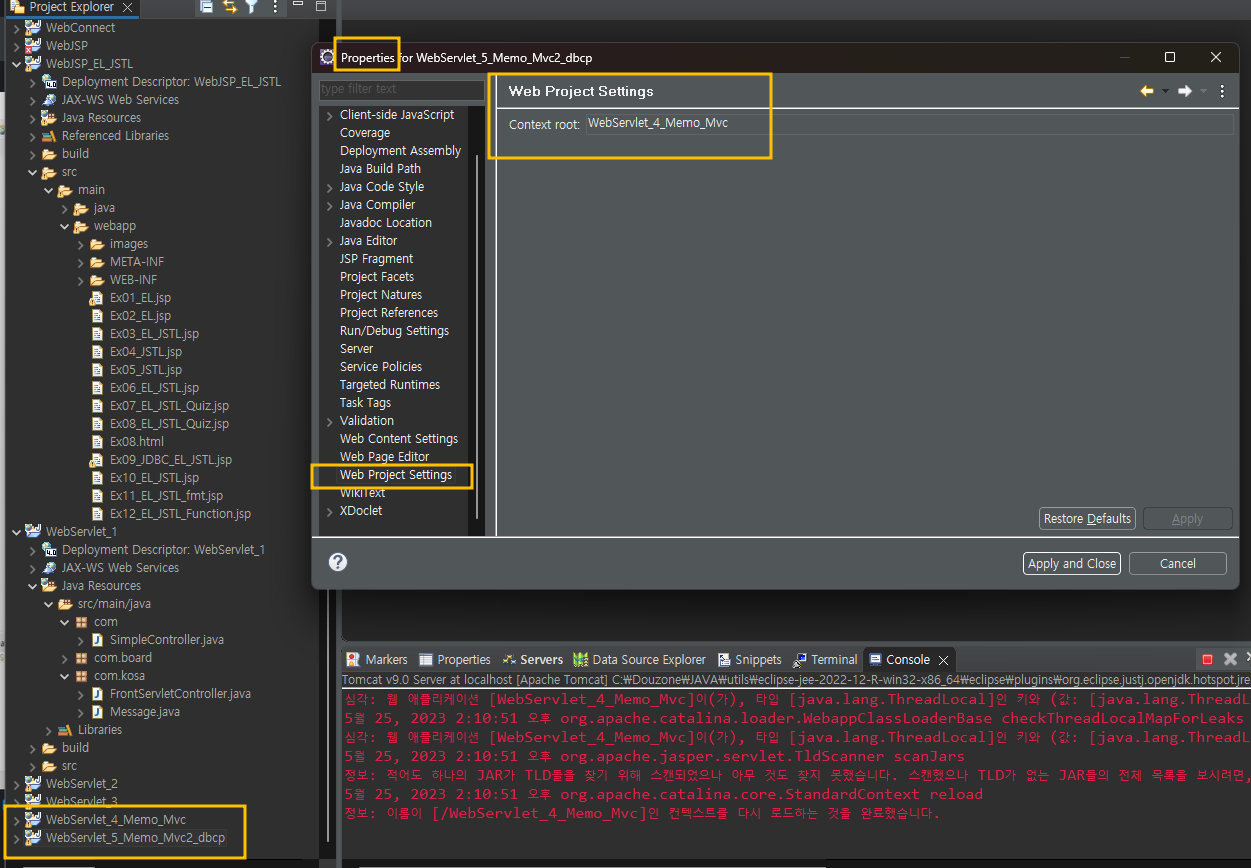The width and height of the screenshot is (1251, 868).
Task: Click the Restore Defaults button
Action: tap(1087, 519)
